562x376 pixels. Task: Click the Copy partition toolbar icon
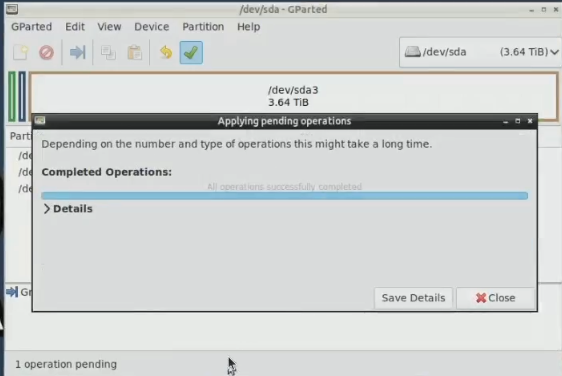(108, 53)
